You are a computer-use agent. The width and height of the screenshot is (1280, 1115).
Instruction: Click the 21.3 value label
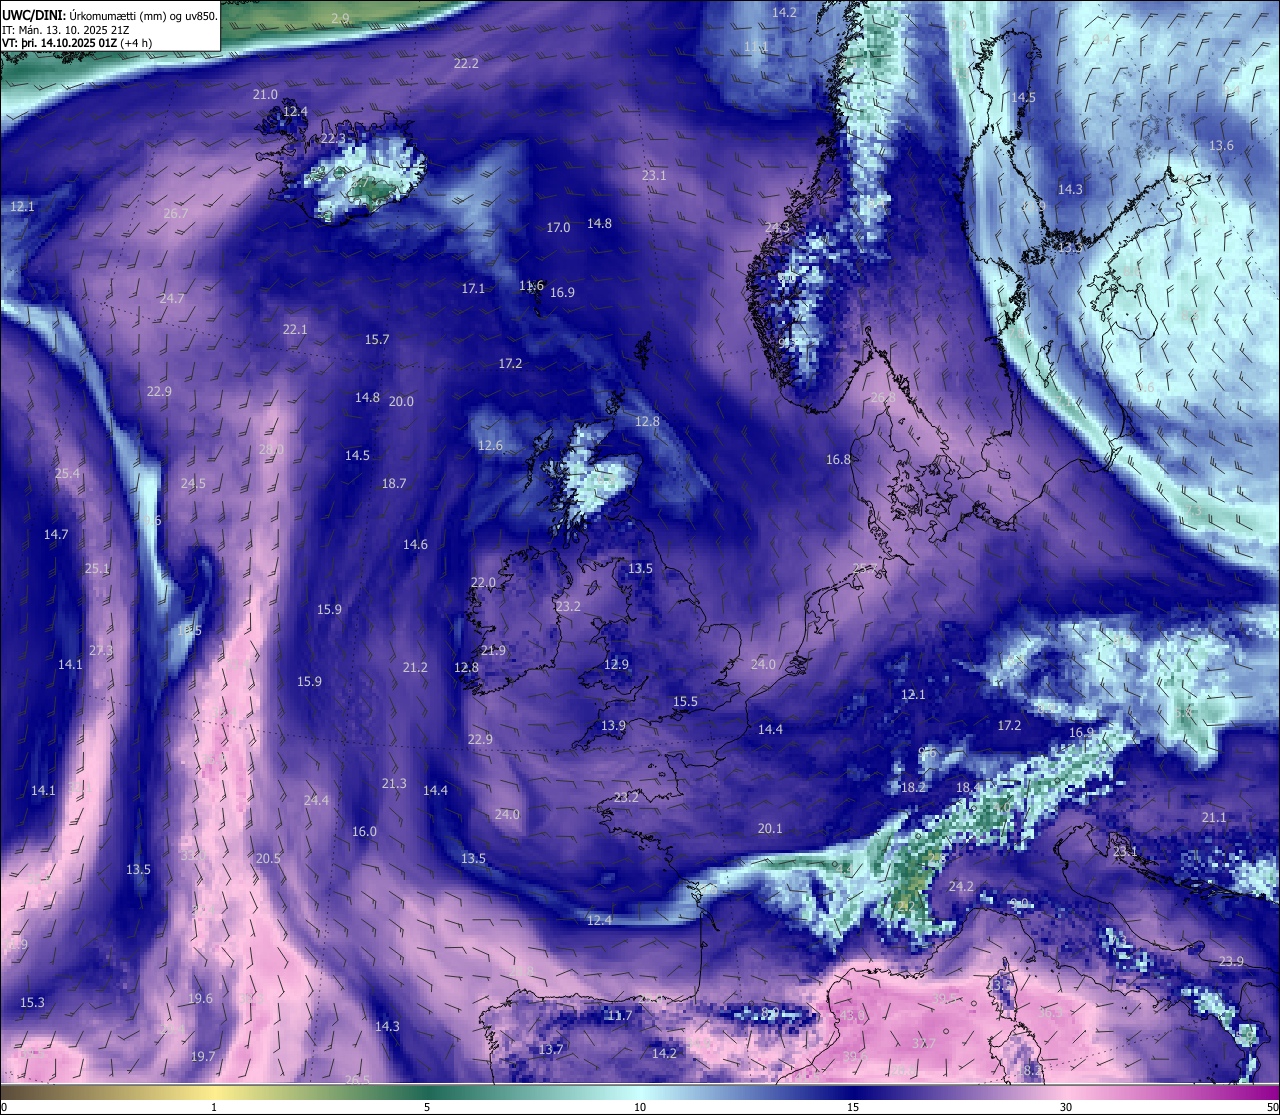click(394, 784)
